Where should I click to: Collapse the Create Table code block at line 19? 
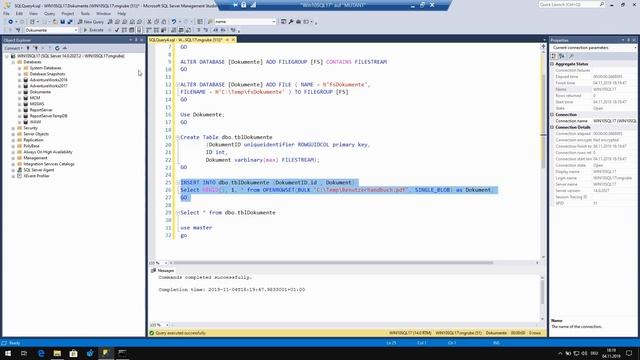coord(178,137)
